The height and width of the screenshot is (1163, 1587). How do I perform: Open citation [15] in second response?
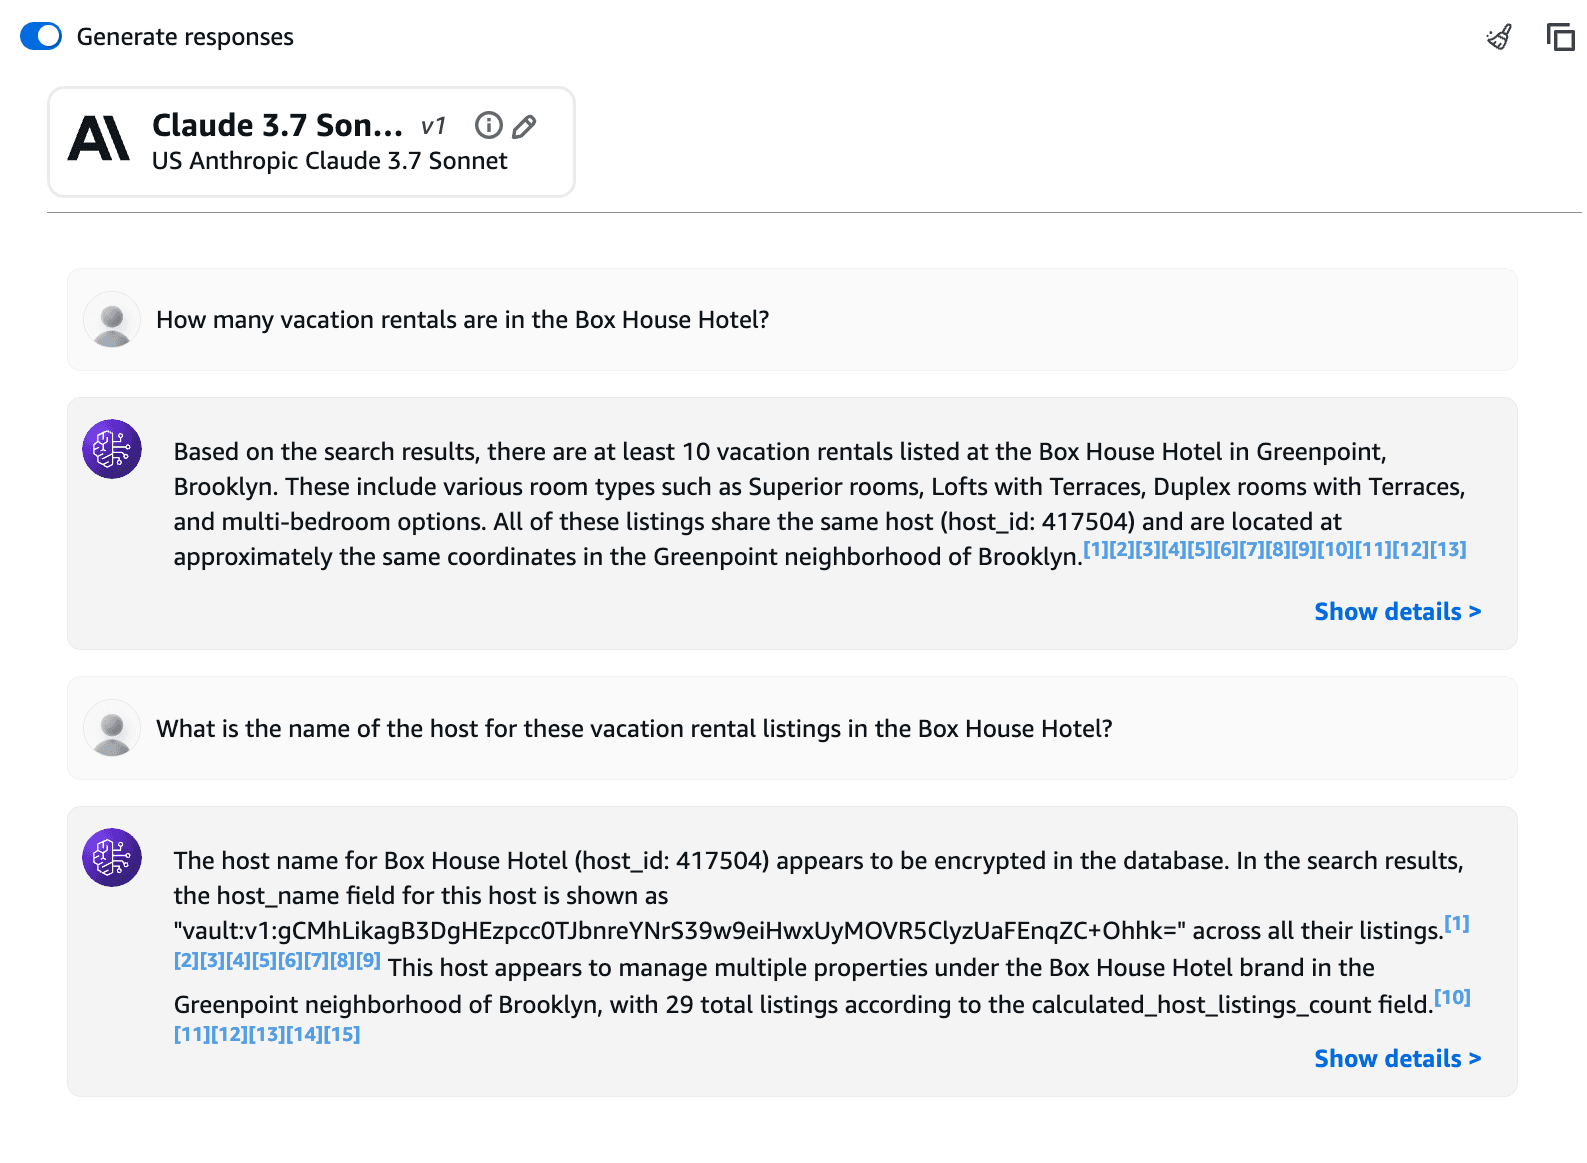(x=342, y=1034)
